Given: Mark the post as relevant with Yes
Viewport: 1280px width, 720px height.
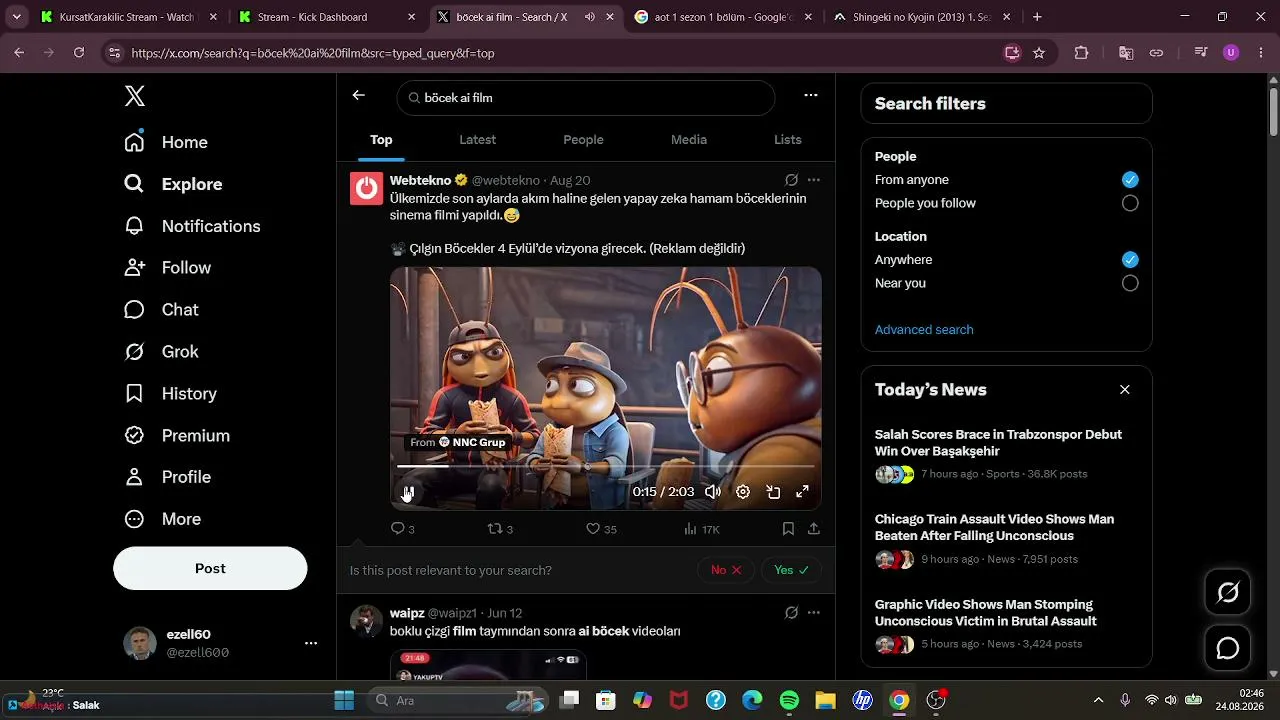Looking at the screenshot, I should (x=791, y=570).
